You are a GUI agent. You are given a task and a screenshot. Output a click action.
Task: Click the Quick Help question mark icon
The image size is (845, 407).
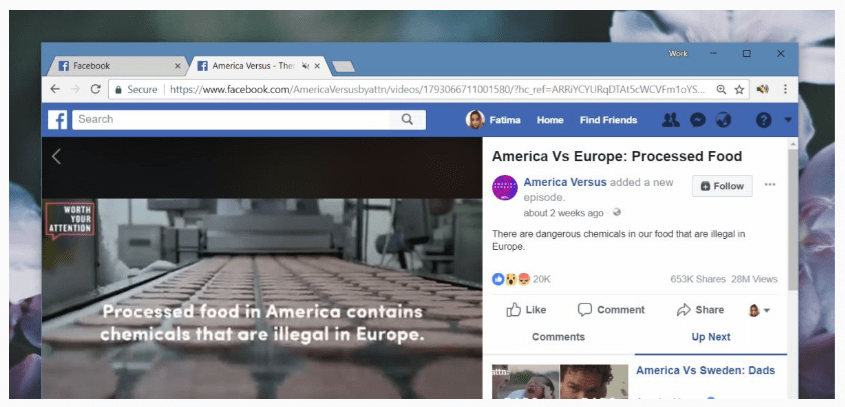pyautogui.click(x=763, y=120)
